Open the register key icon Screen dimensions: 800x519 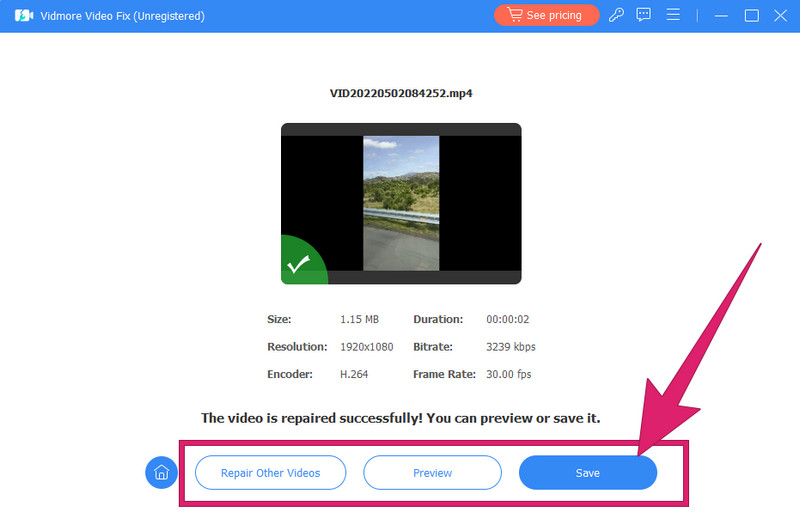tap(616, 15)
